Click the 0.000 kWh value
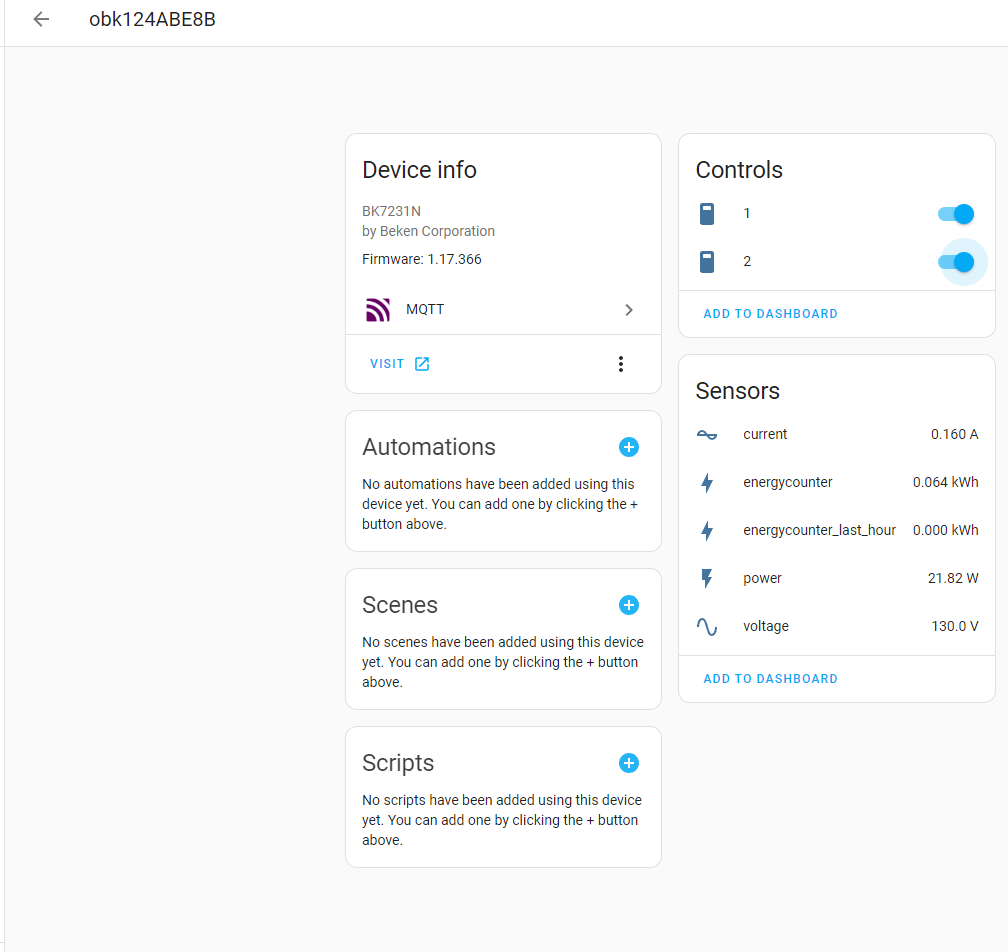 [x=945, y=530]
